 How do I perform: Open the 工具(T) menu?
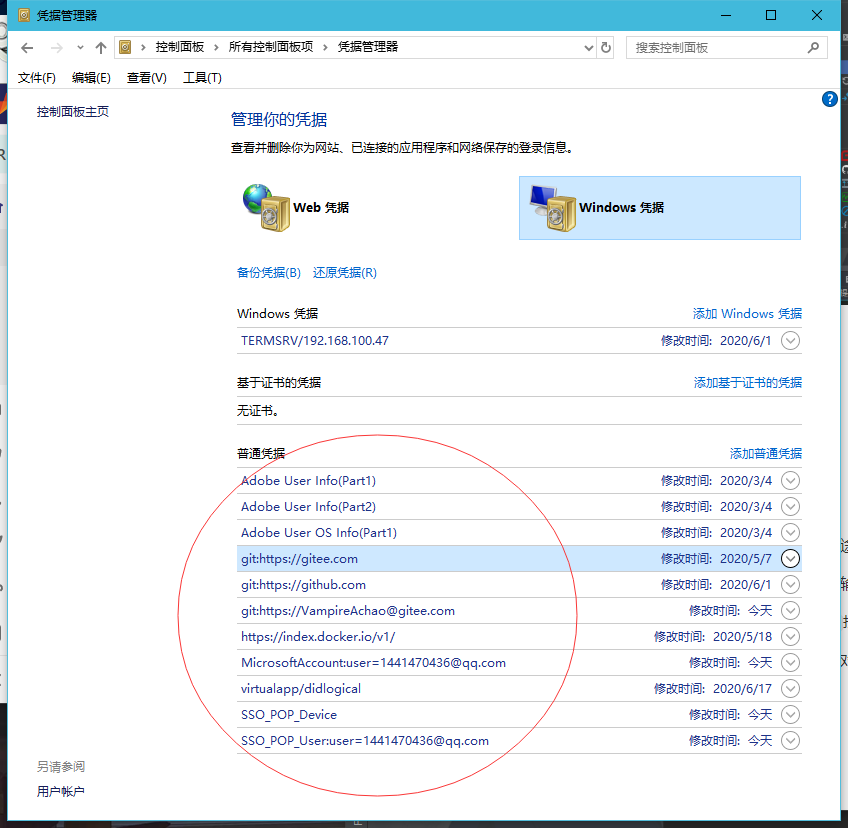(x=202, y=78)
